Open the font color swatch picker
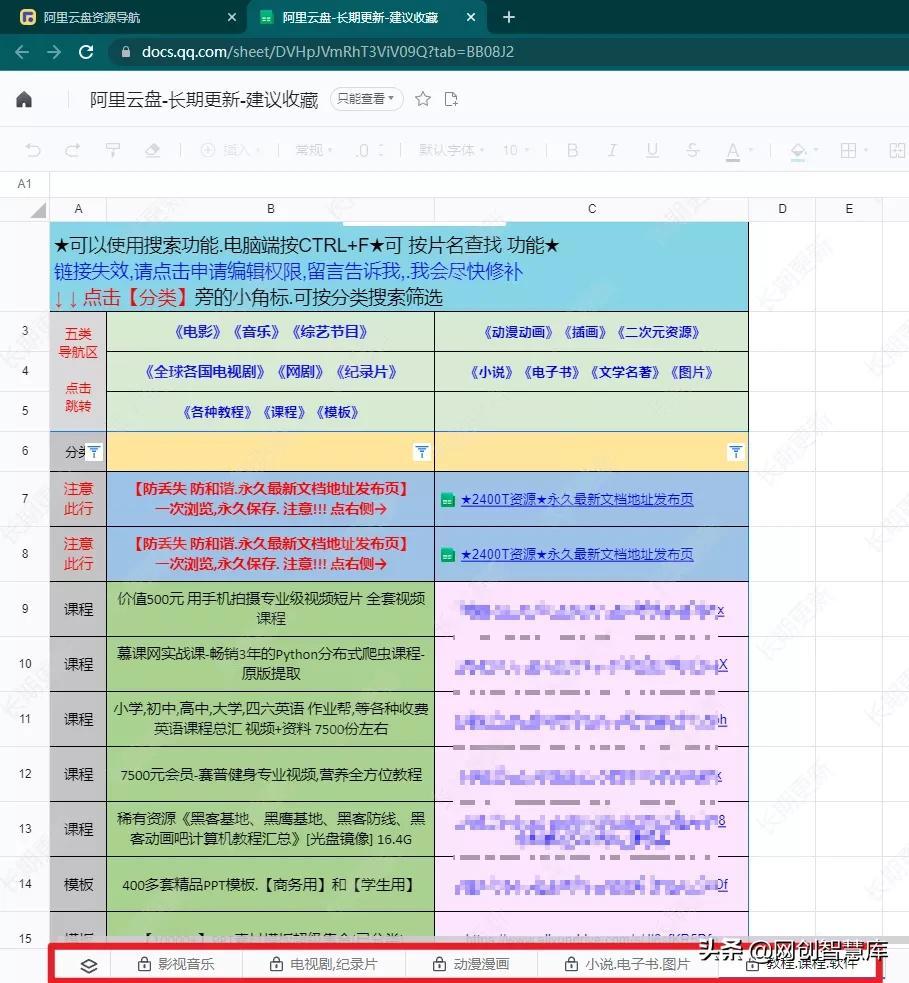 [733, 150]
